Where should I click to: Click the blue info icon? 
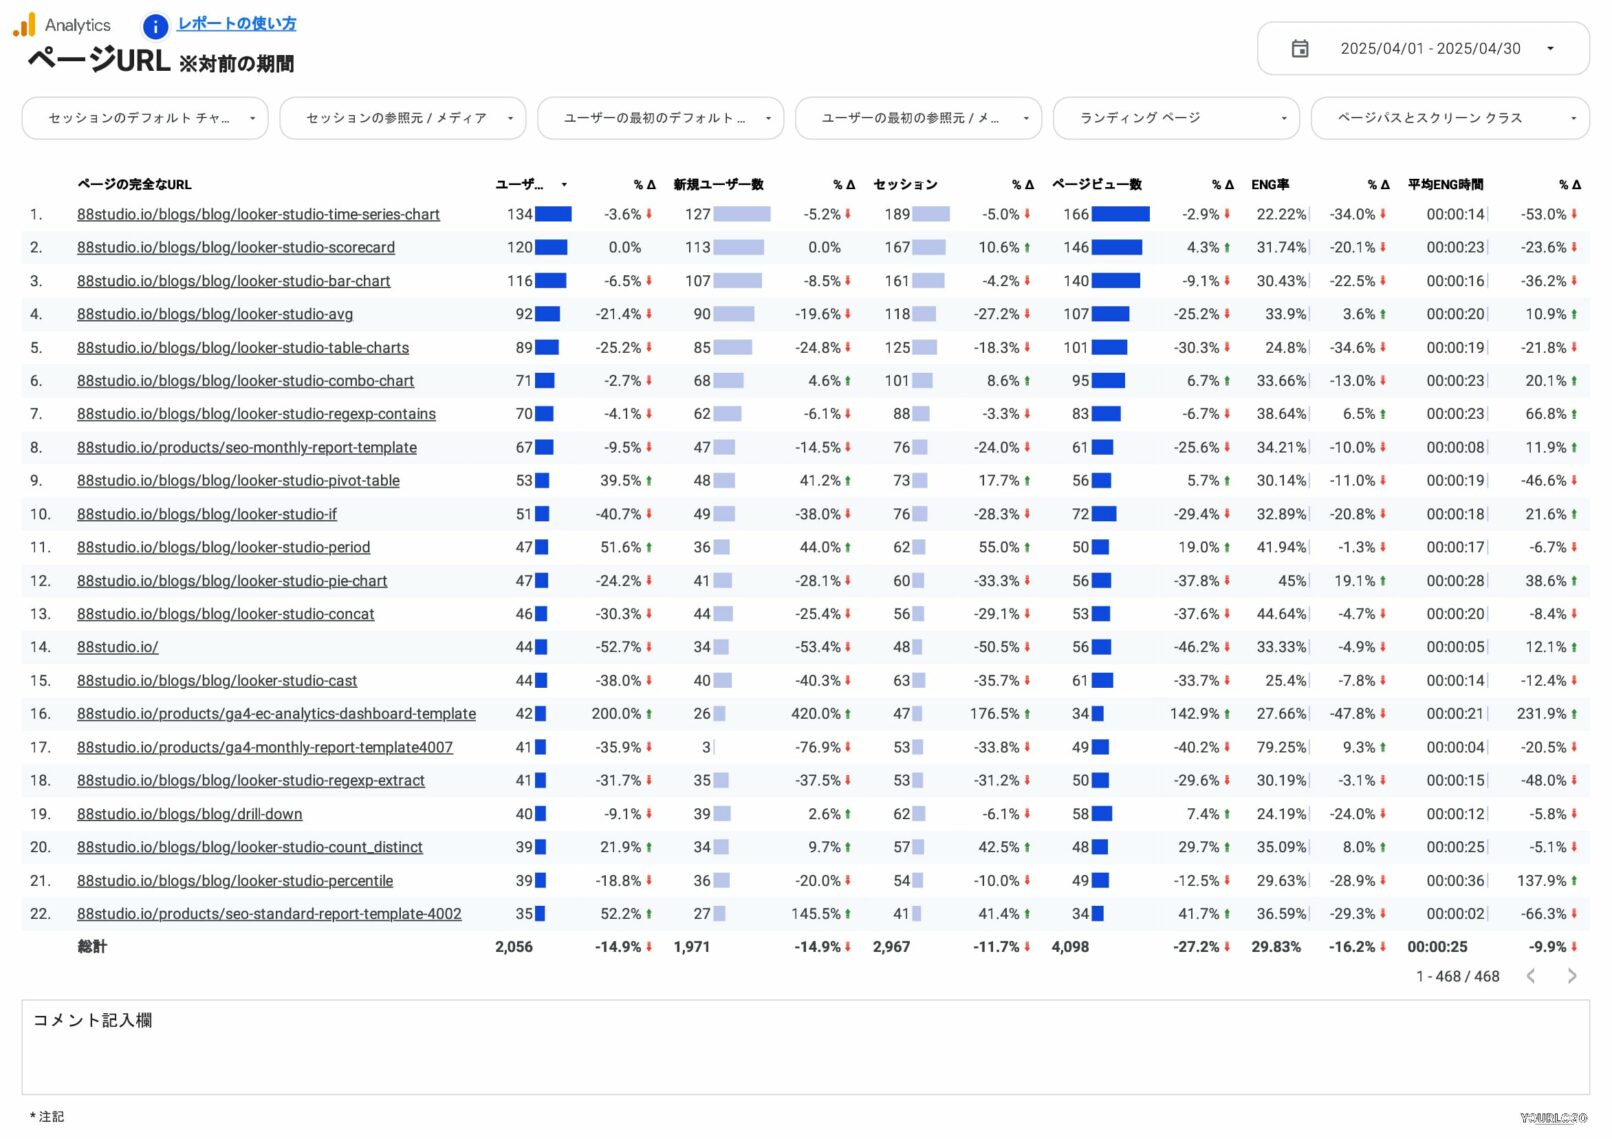155,26
